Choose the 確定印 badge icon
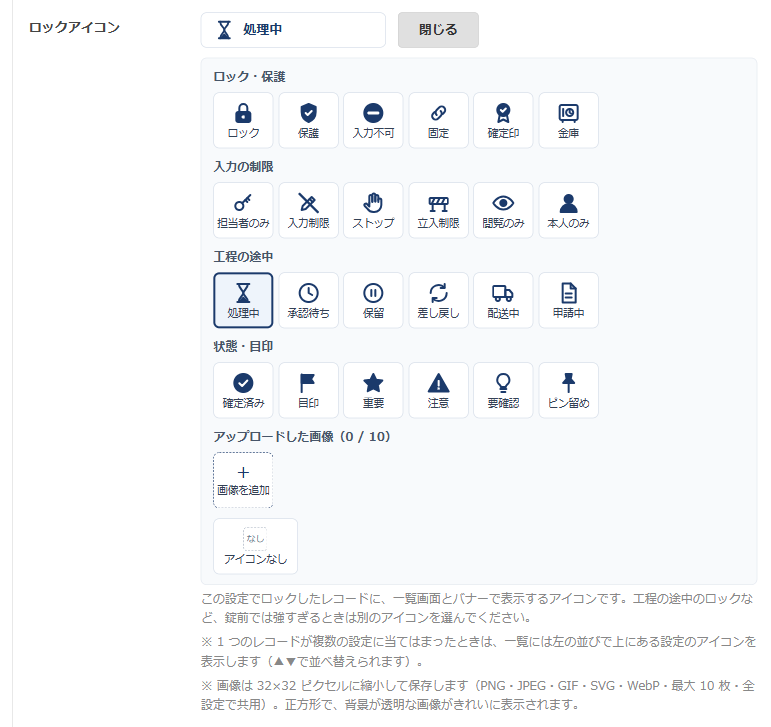 (503, 120)
